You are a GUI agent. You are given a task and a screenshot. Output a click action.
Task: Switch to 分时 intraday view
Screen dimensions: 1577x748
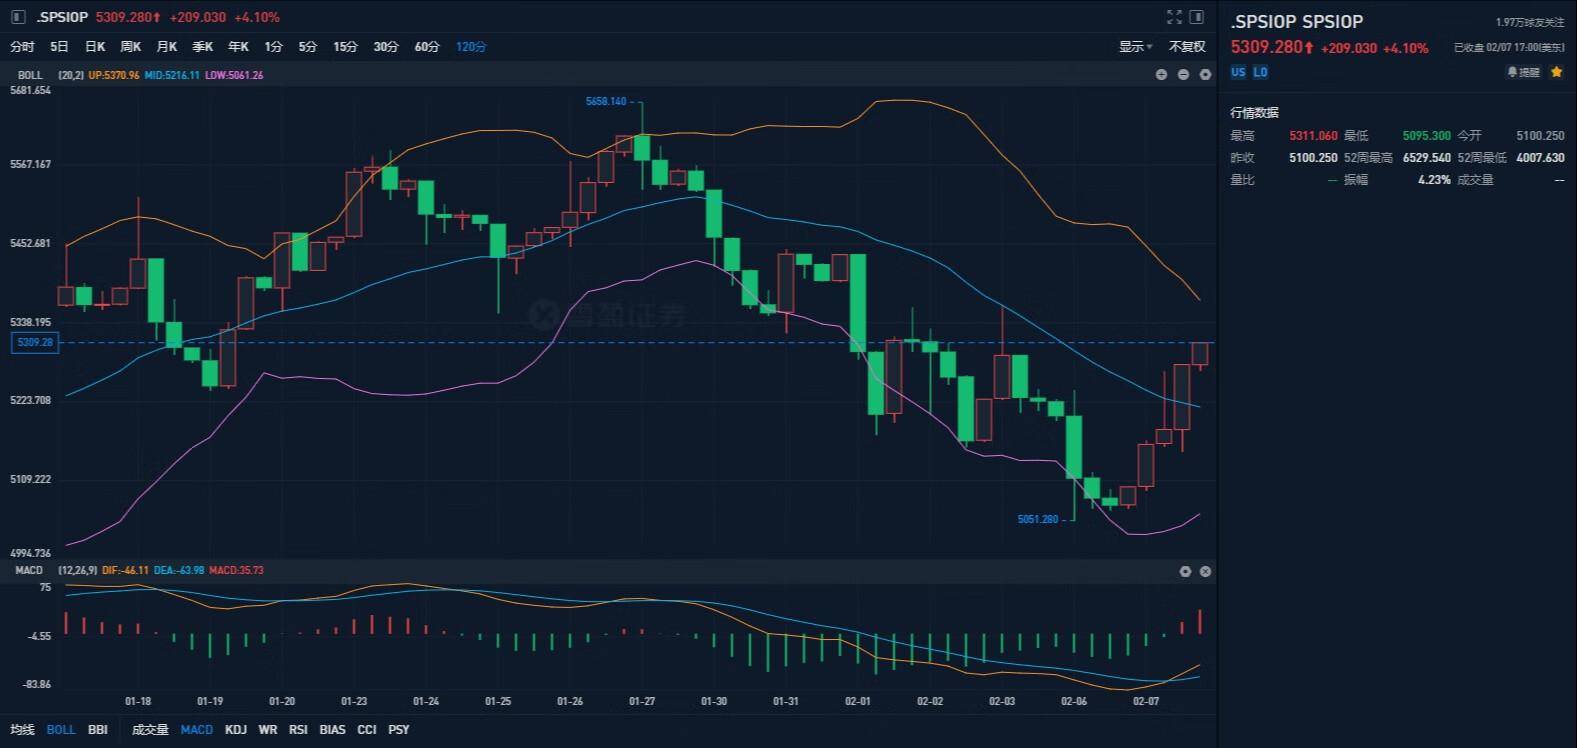(x=22, y=47)
